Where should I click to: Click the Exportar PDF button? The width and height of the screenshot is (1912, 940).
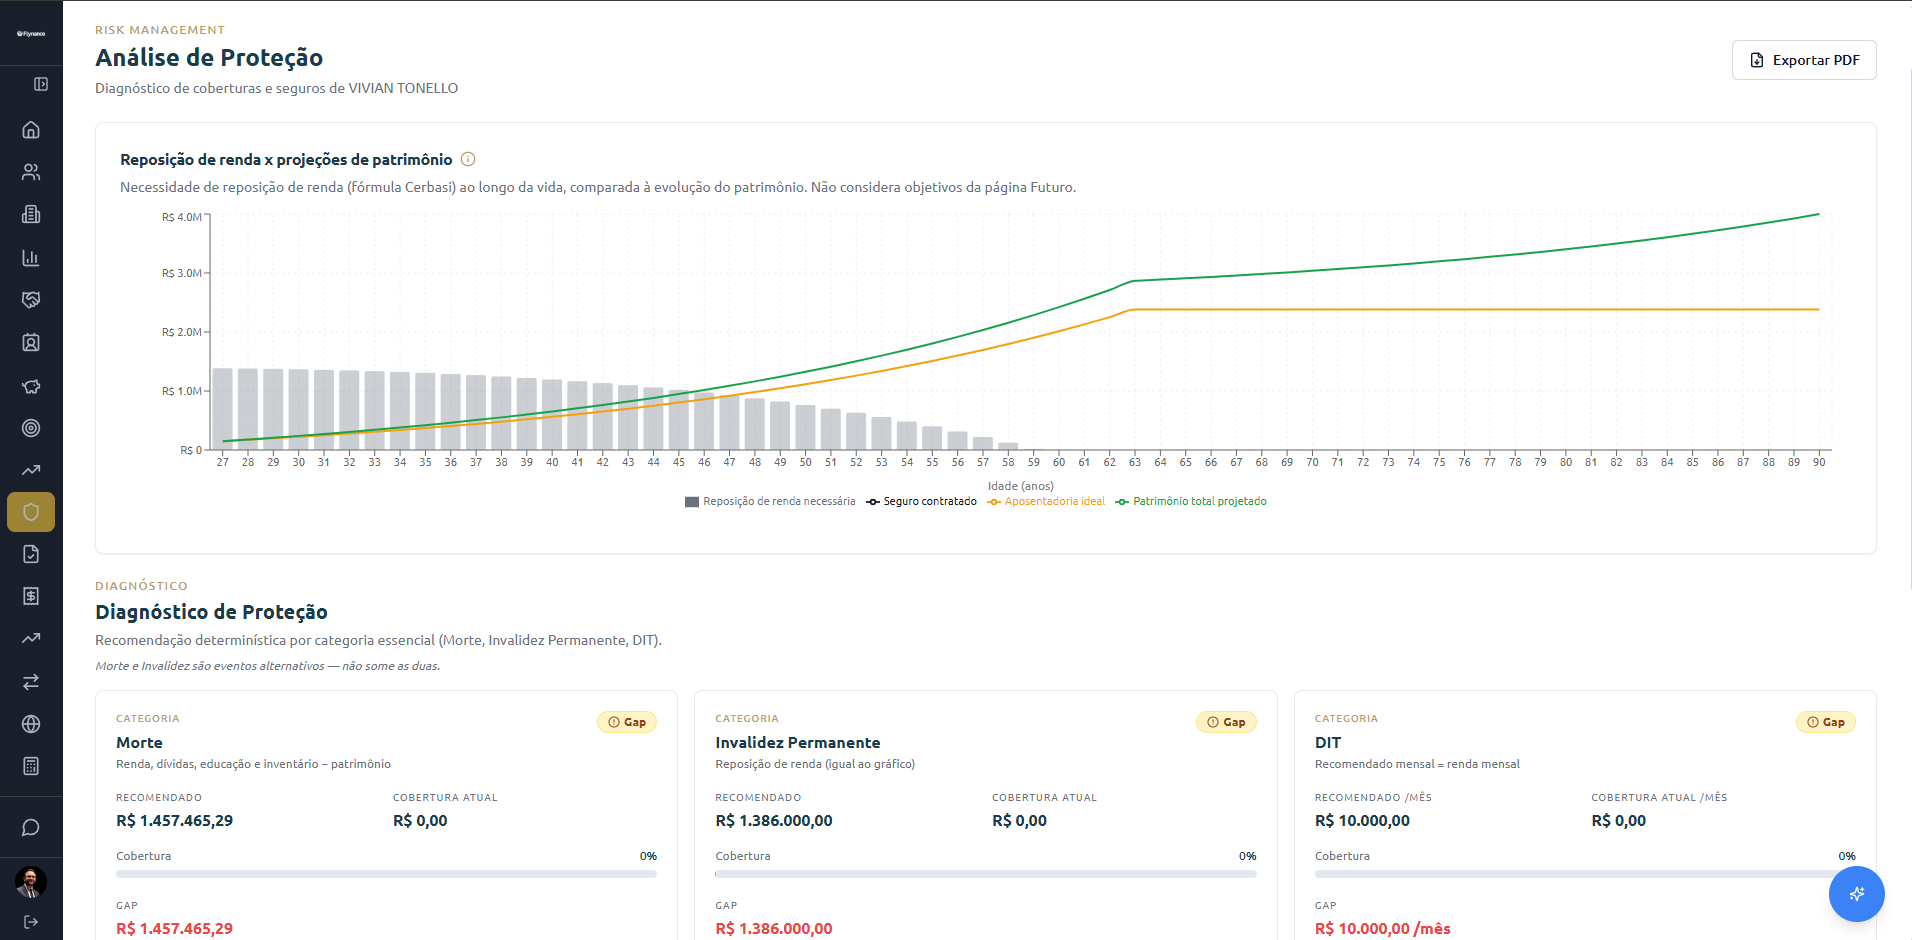pyautogui.click(x=1804, y=60)
